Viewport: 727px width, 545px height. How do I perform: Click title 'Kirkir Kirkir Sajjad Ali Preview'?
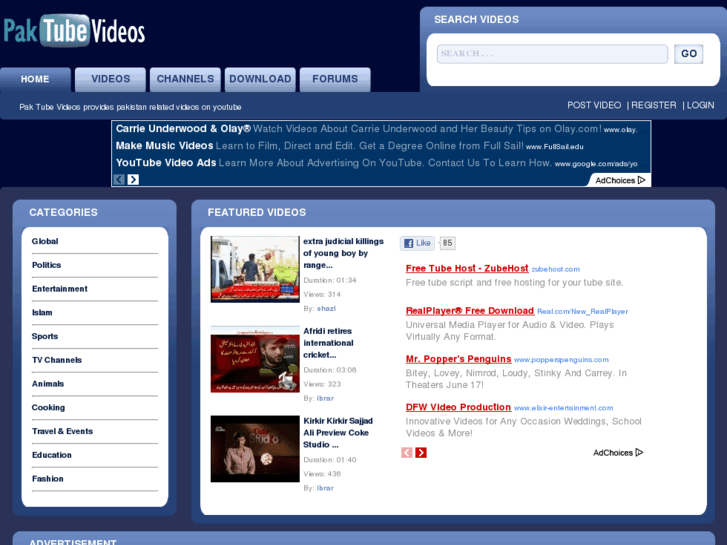click(338, 433)
